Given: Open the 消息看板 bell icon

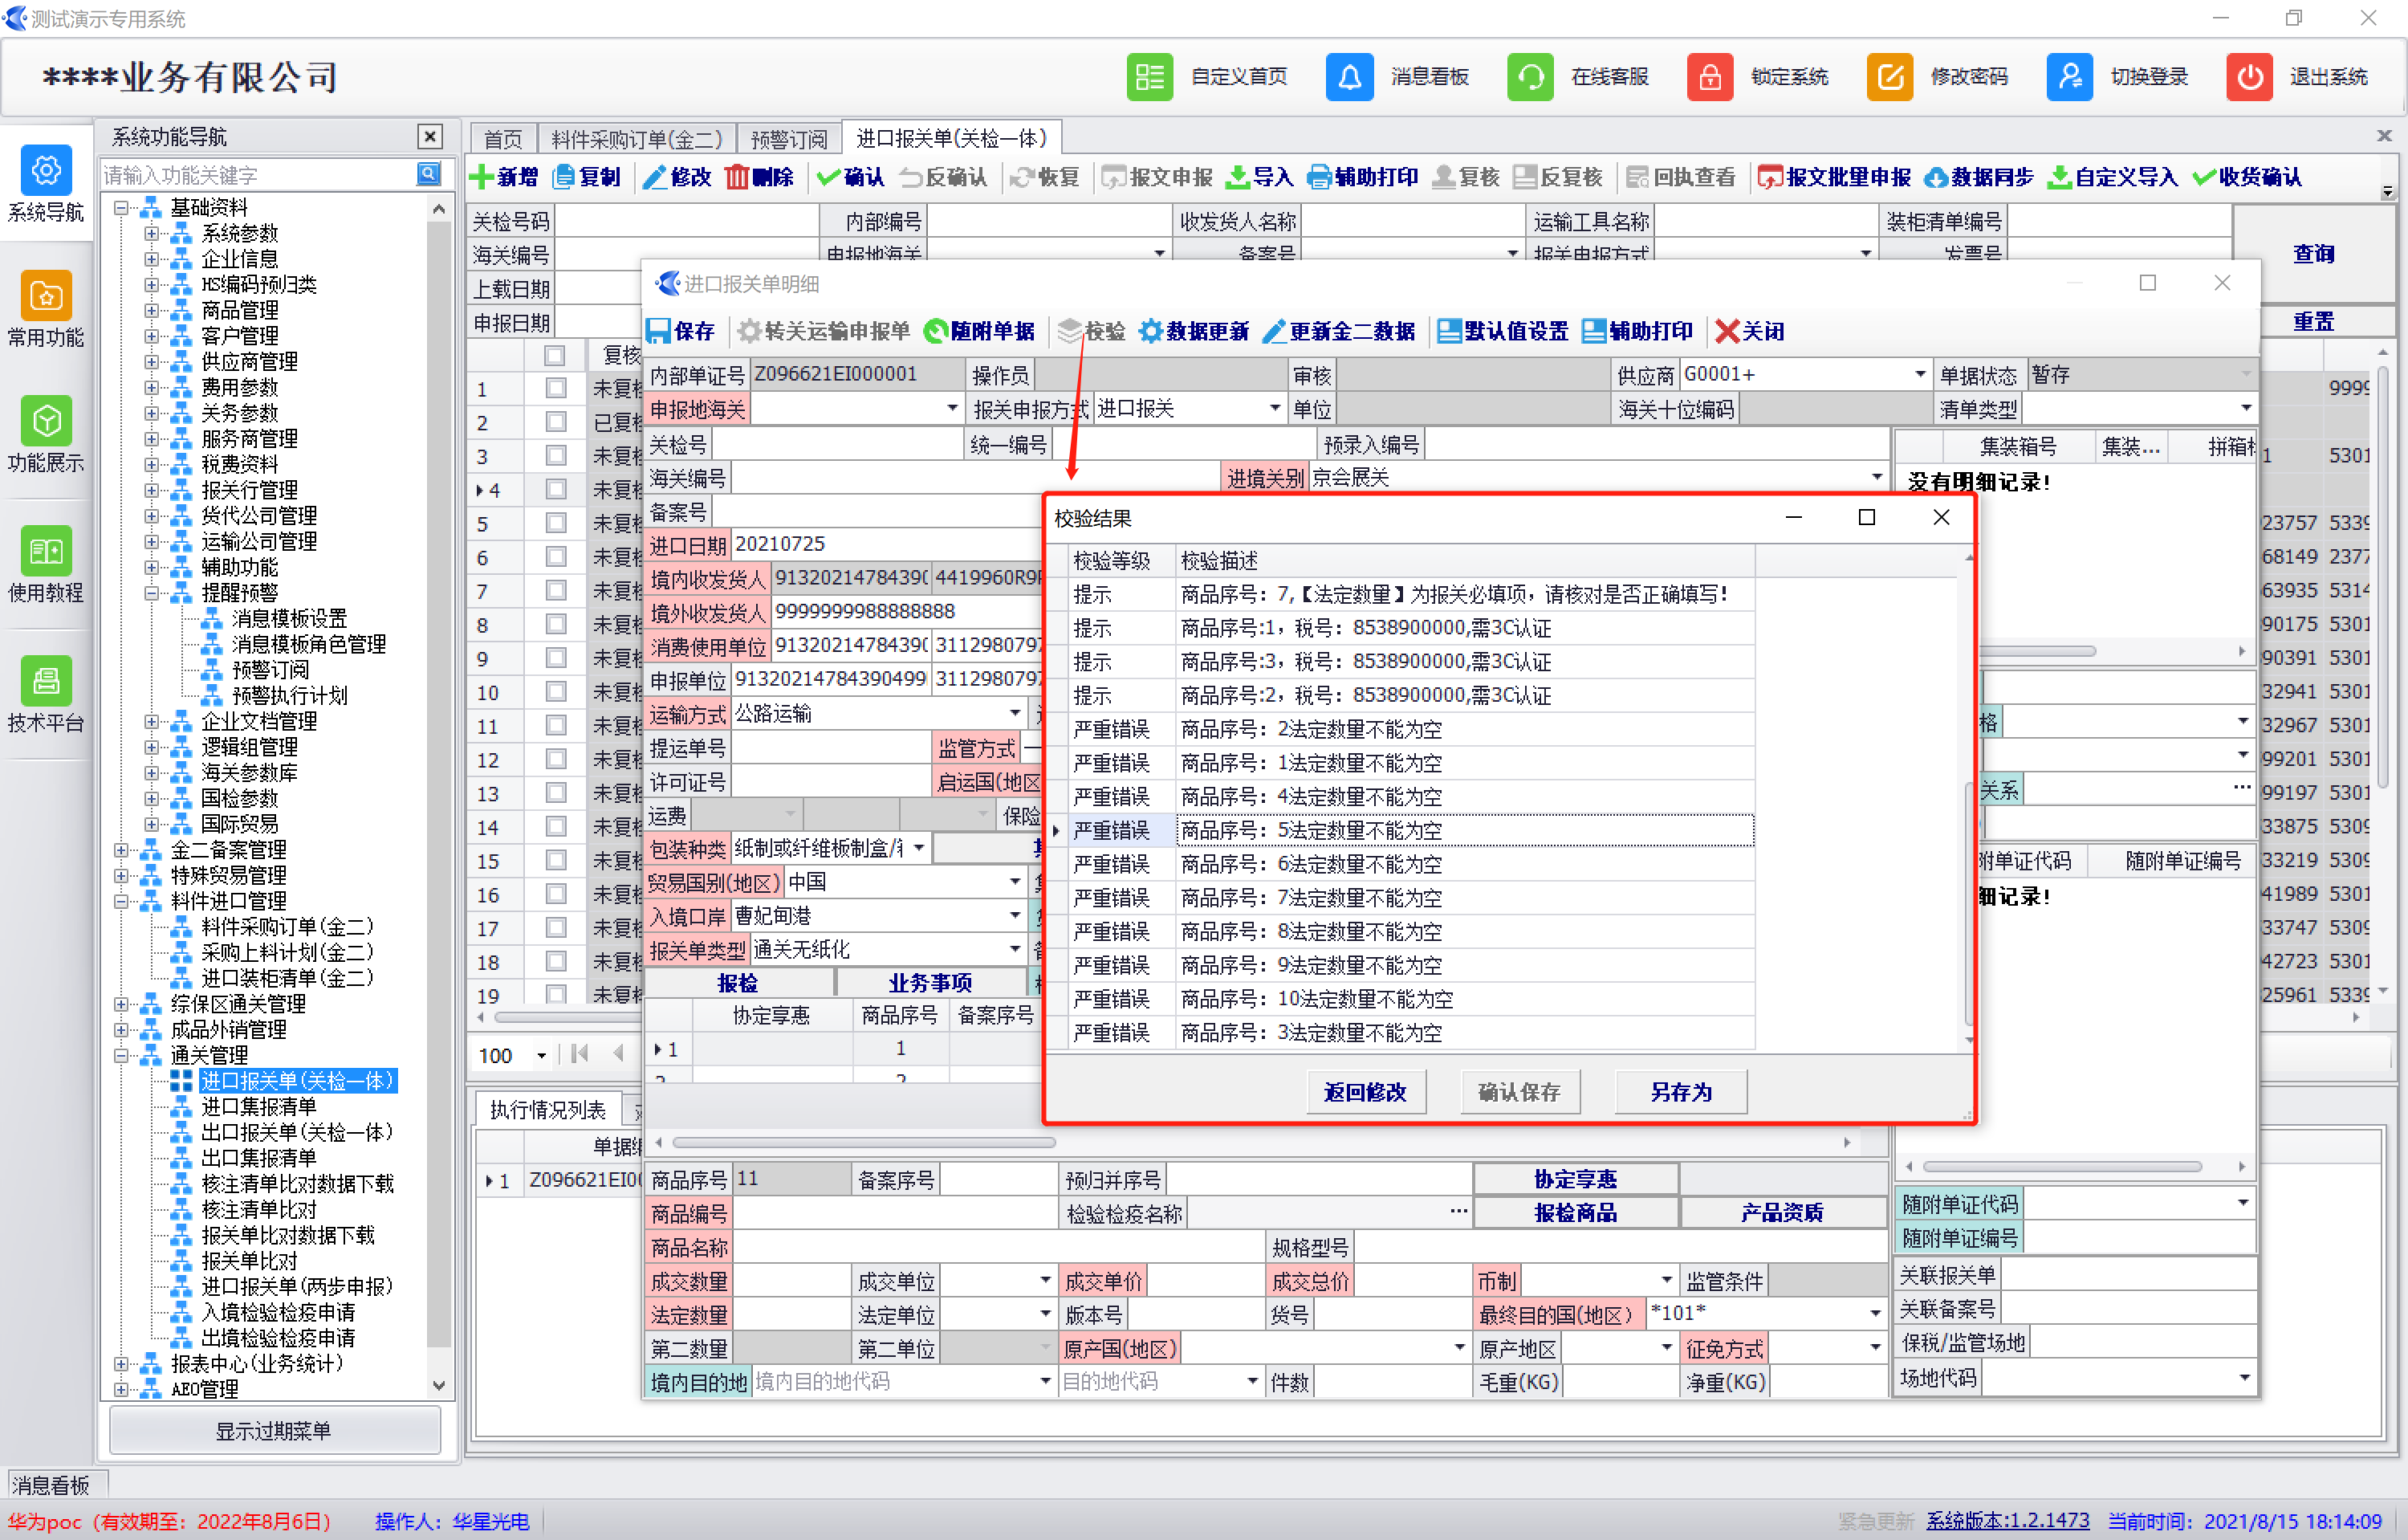Looking at the screenshot, I should point(1349,77).
